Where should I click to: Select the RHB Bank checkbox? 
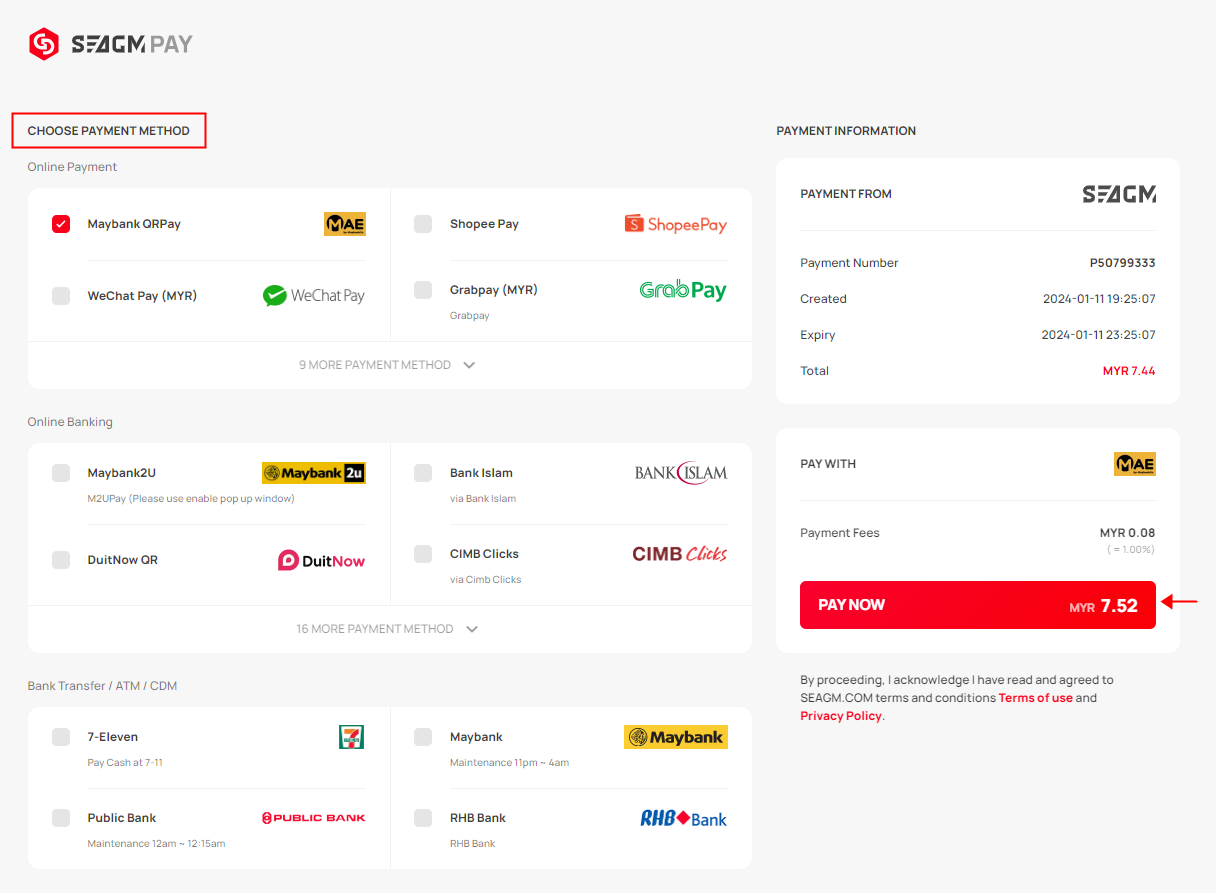[x=423, y=818]
